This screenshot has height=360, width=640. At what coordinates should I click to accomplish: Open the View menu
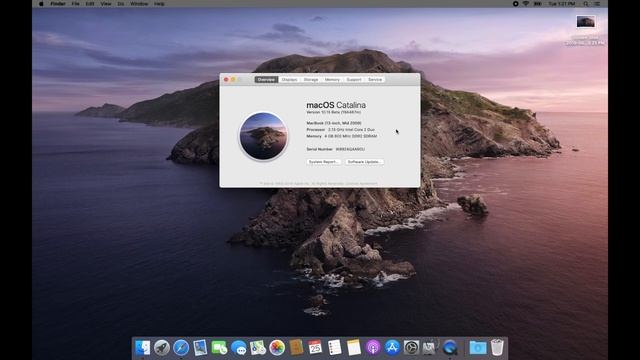click(x=106, y=4)
